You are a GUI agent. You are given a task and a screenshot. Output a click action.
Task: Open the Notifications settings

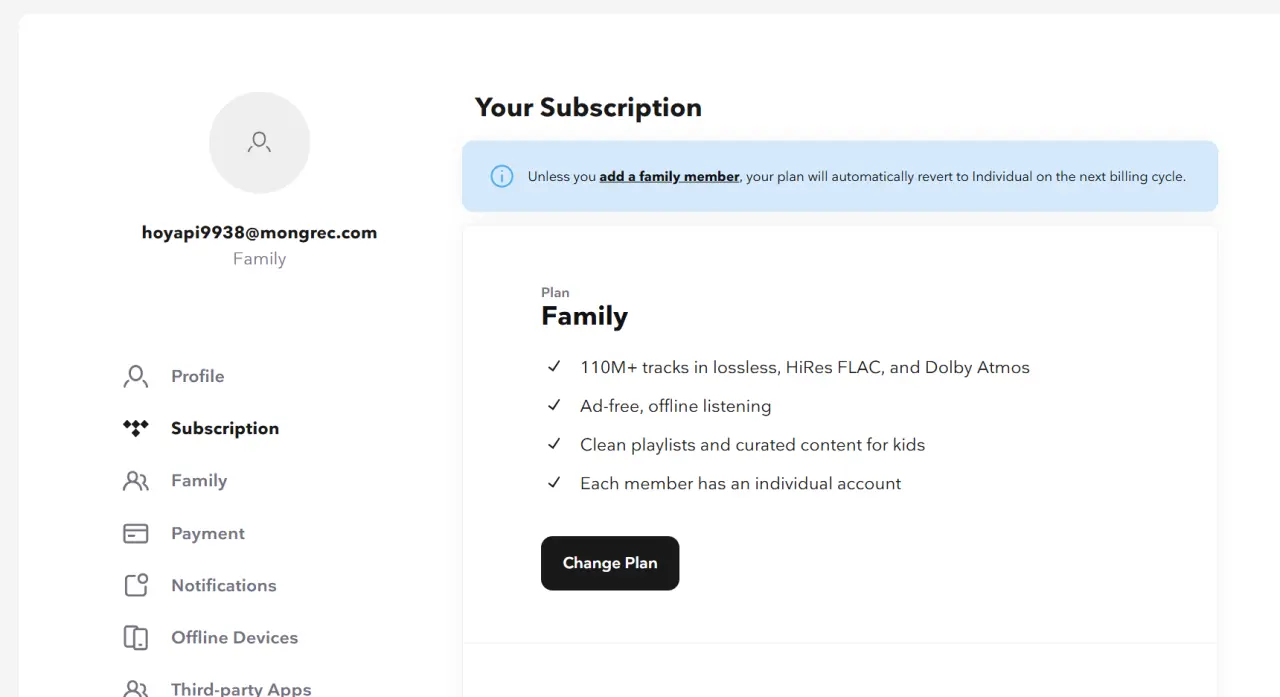(224, 585)
